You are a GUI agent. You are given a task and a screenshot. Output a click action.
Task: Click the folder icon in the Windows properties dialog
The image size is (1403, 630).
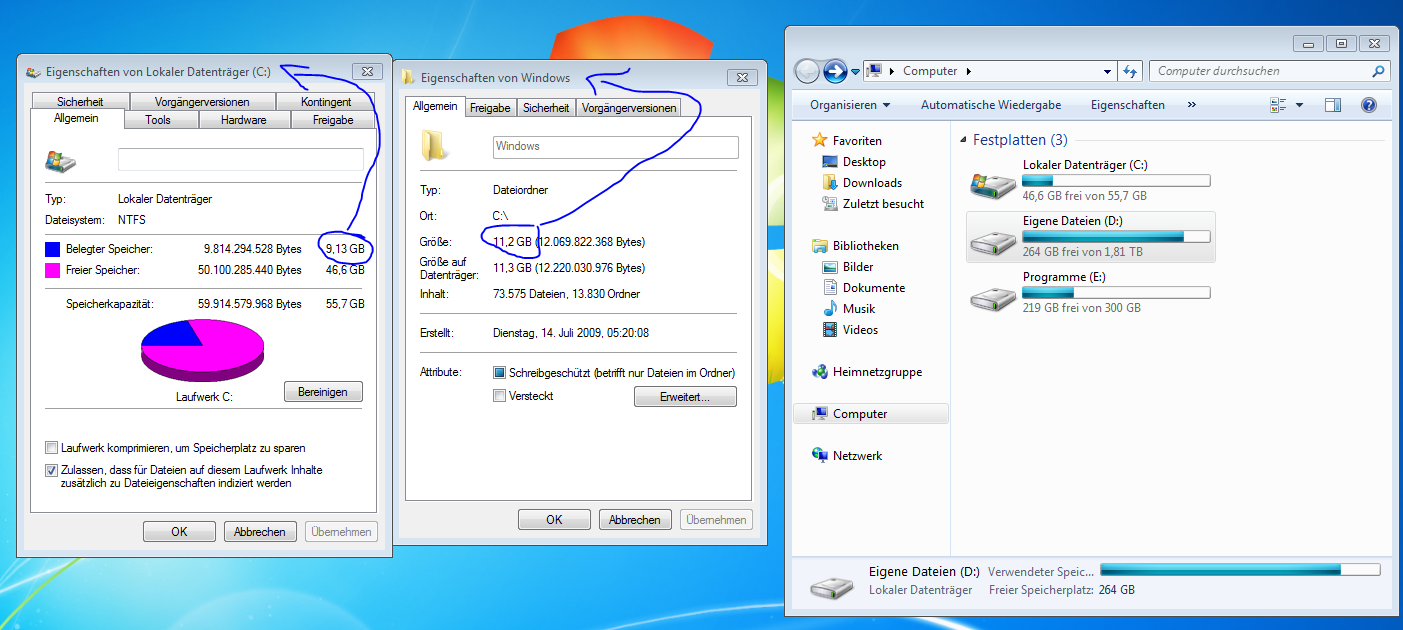coord(435,145)
